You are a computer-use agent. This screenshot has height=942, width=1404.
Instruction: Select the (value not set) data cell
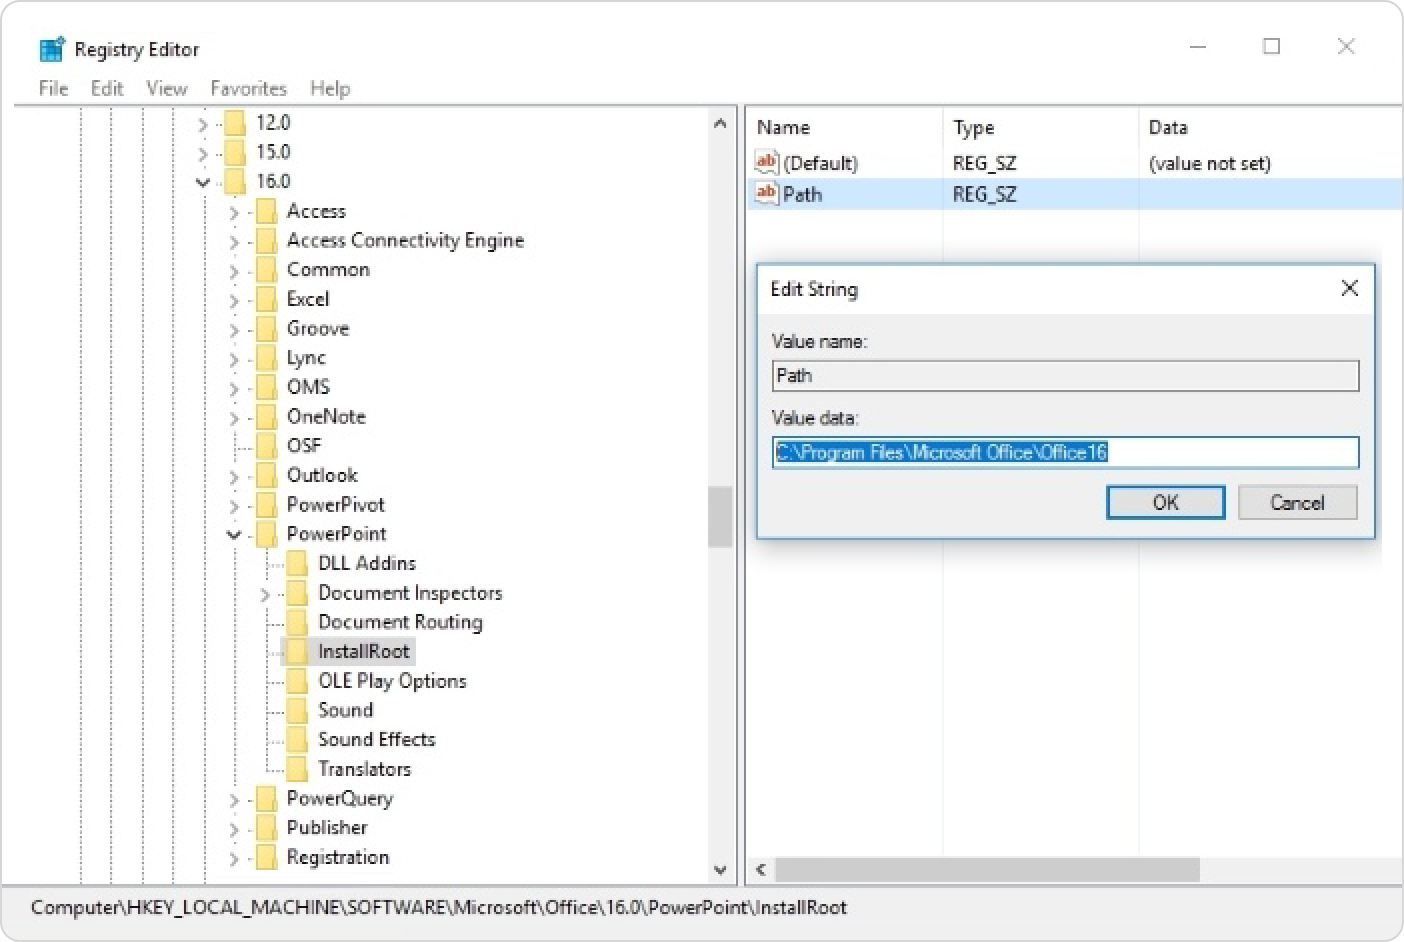click(x=1209, y=163)
